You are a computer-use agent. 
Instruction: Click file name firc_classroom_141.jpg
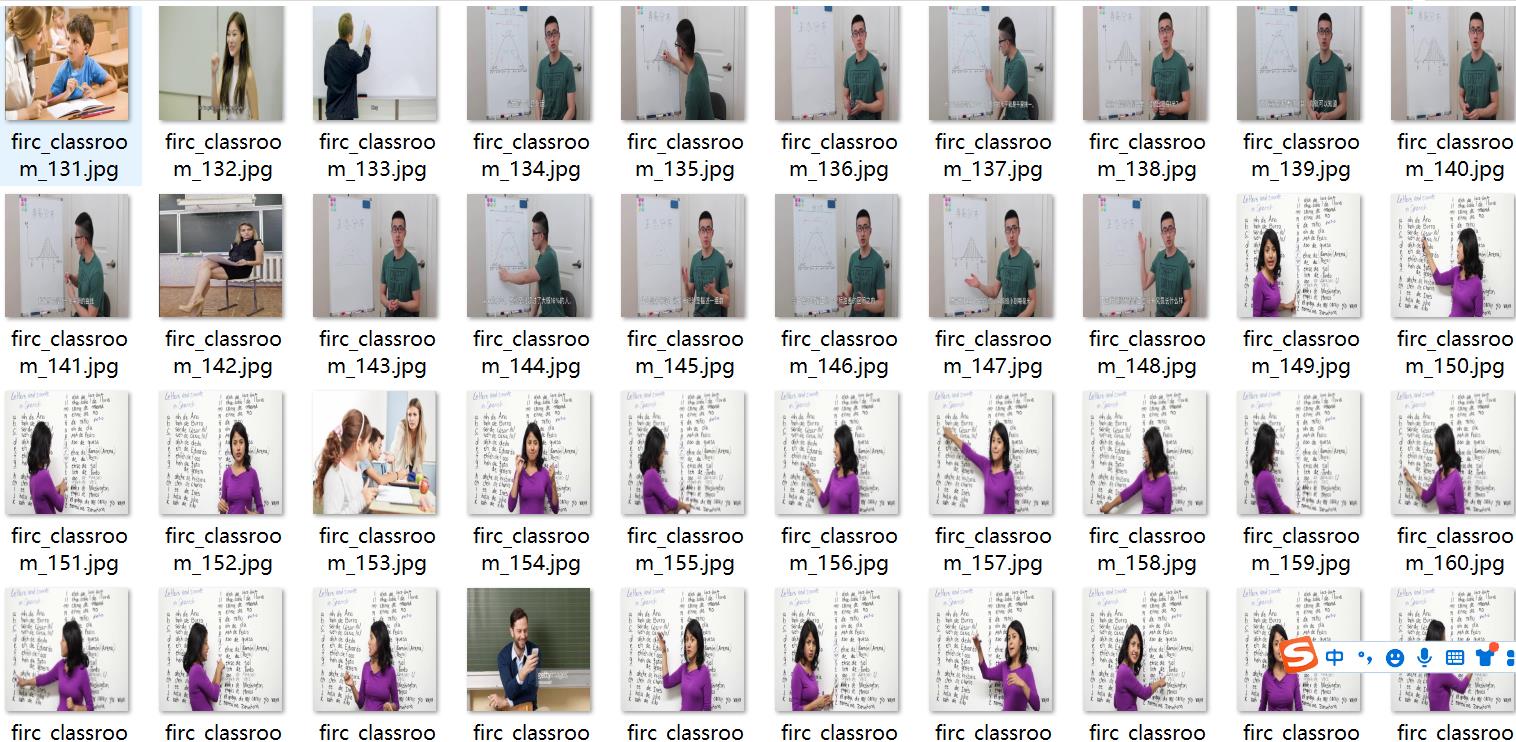[x=69, y=352]
